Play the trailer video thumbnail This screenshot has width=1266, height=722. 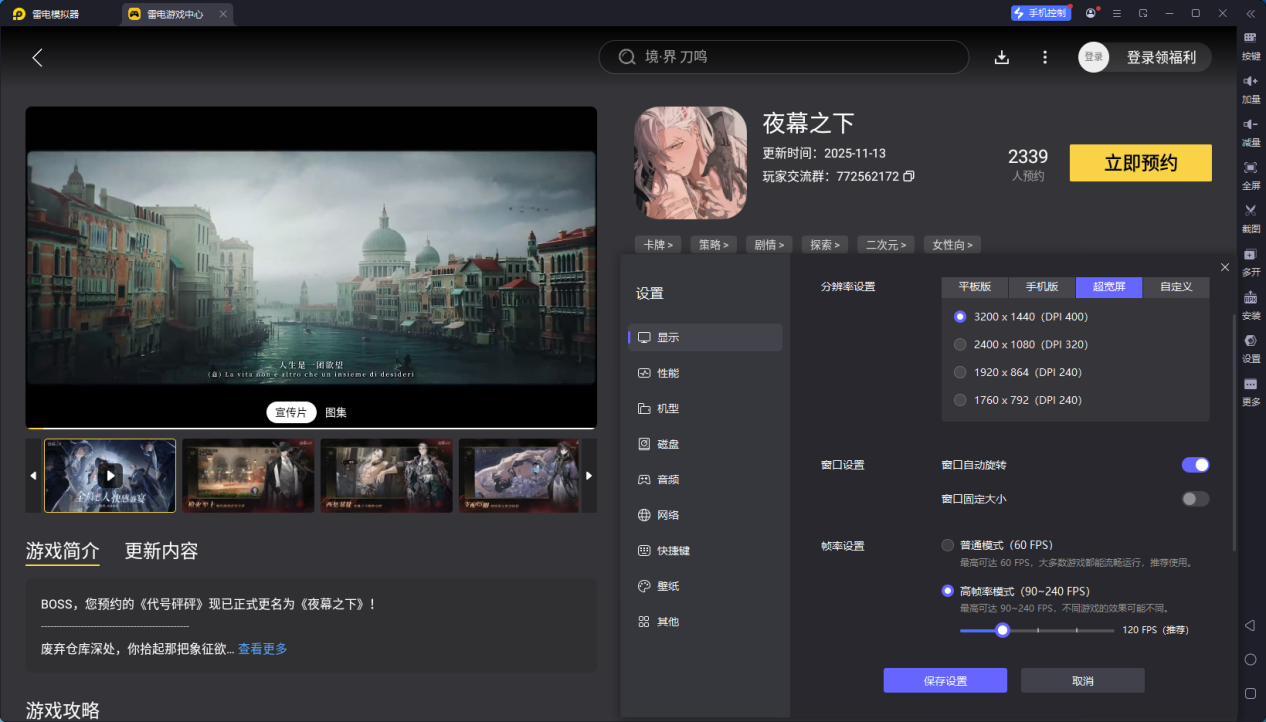[x=110, y=475]
